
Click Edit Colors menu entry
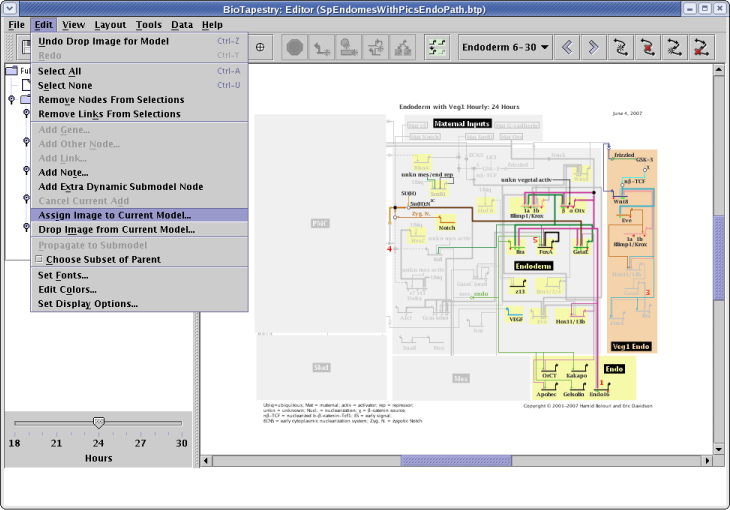[x=67, y=289]
